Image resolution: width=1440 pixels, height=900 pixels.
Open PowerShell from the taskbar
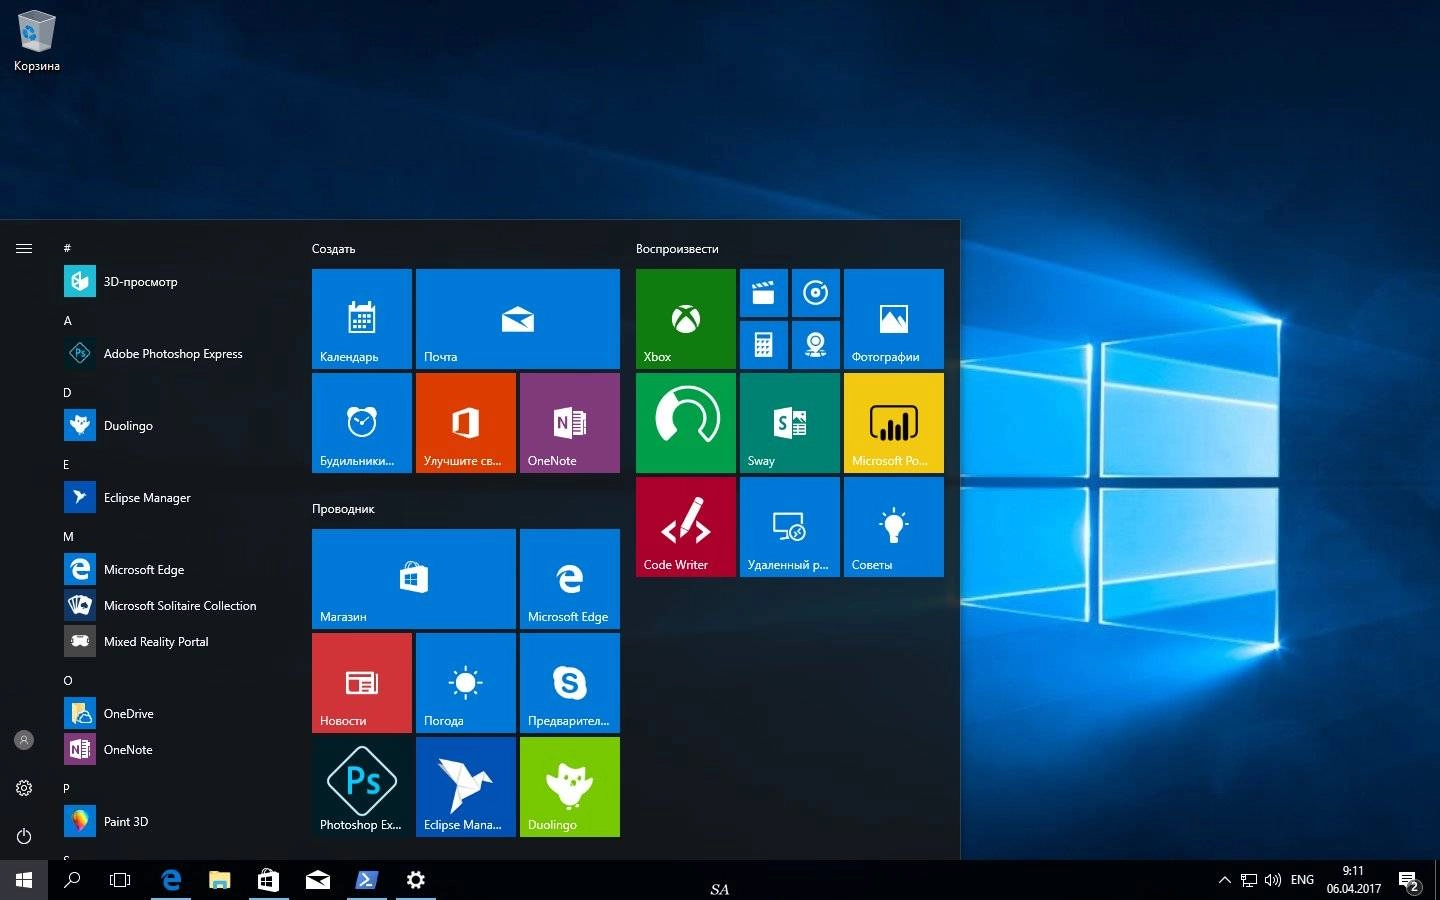[x=366, y=880]
